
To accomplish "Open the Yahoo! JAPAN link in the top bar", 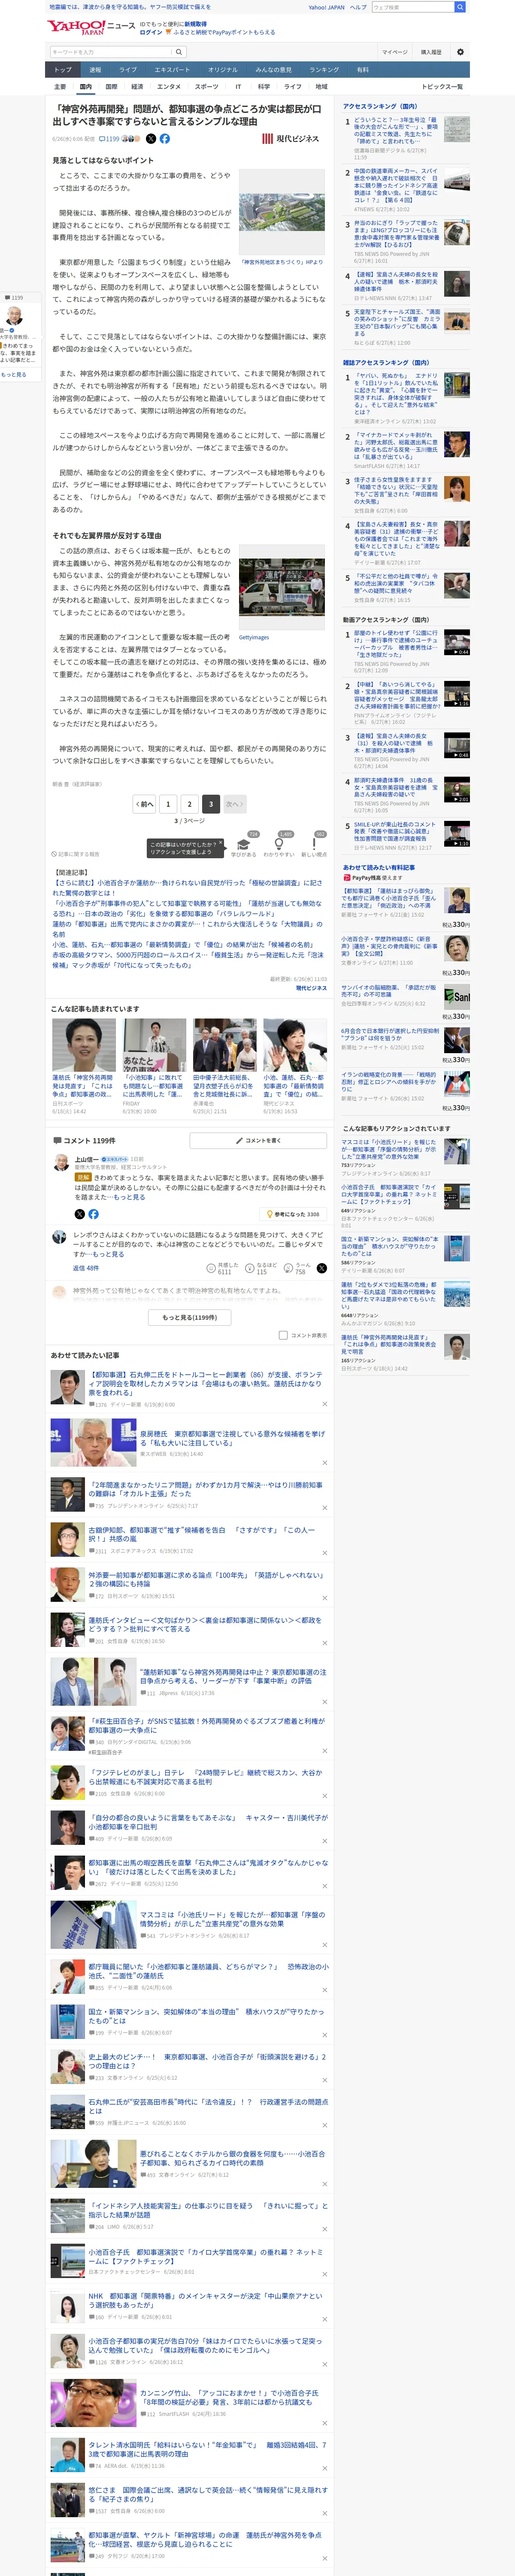I will click(326, 7).
